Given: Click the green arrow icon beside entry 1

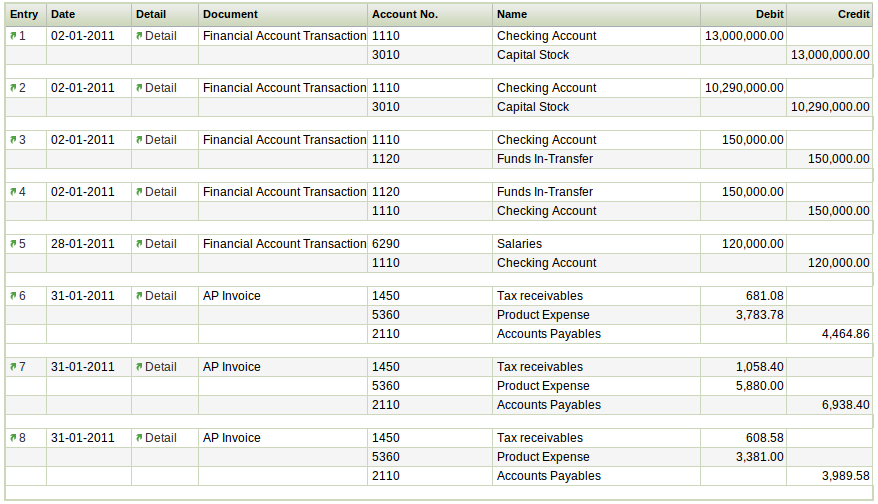Looking at the screenshot, I should [x=14, y=36].
